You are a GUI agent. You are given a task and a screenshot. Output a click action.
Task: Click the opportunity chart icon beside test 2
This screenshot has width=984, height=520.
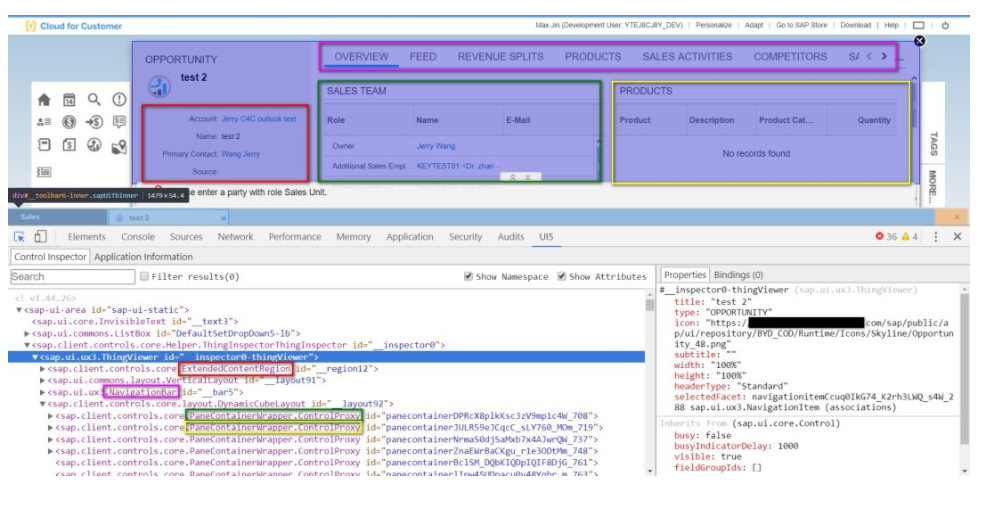159,87
